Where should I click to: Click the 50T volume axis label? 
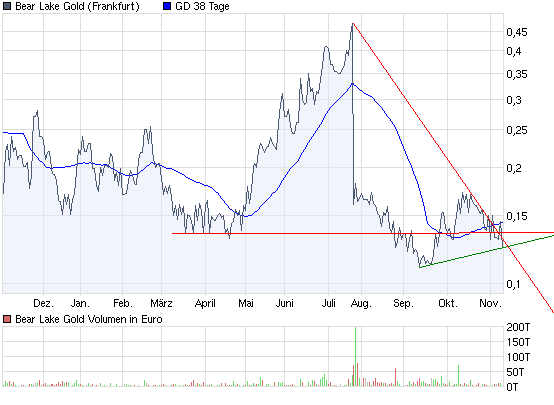[515, 372]
